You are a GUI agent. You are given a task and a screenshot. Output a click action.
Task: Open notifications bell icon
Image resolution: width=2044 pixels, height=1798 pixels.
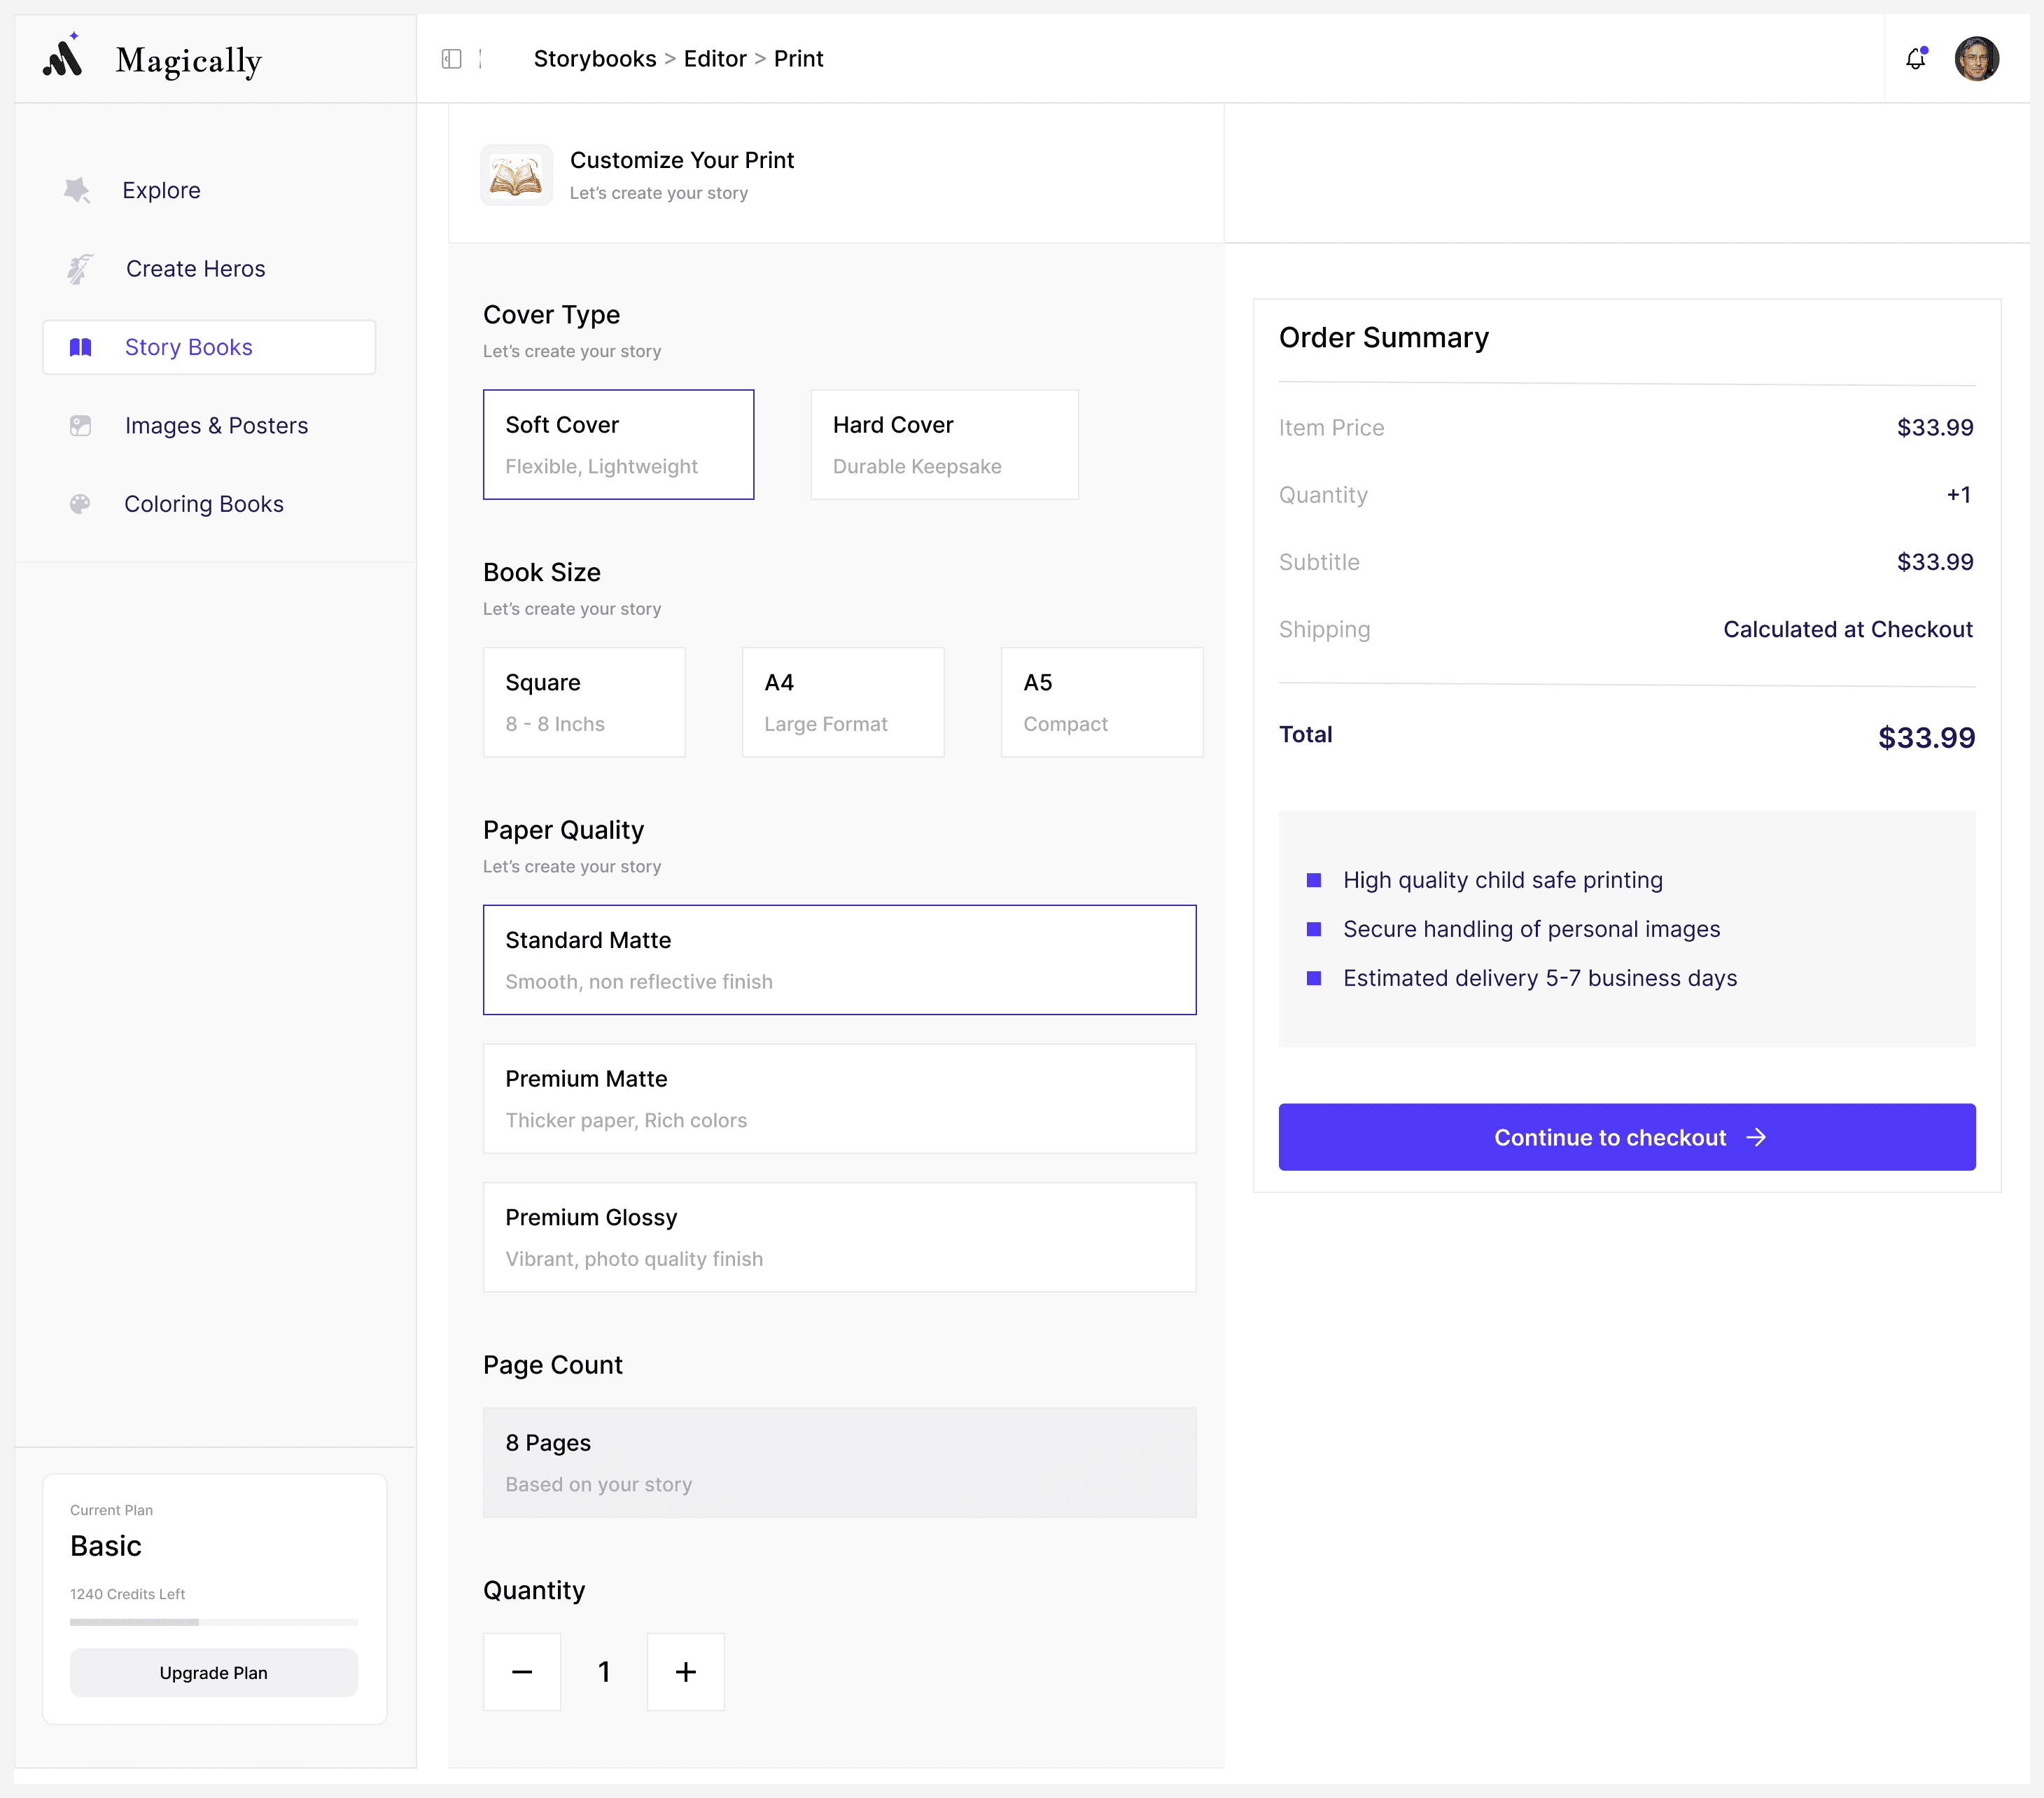1915,59
